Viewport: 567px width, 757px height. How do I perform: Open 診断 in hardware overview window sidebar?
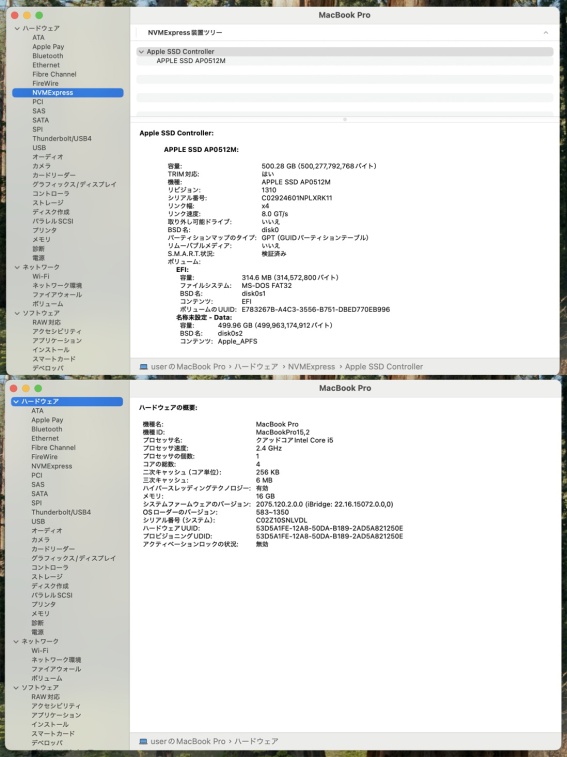[x=37, y=623]
